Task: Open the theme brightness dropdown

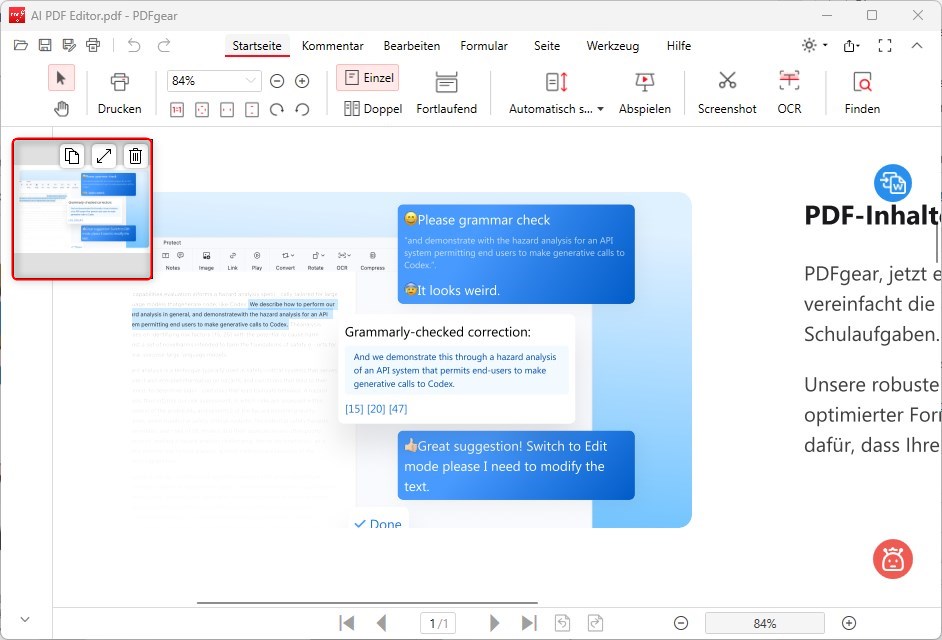Action: [815, 45]
